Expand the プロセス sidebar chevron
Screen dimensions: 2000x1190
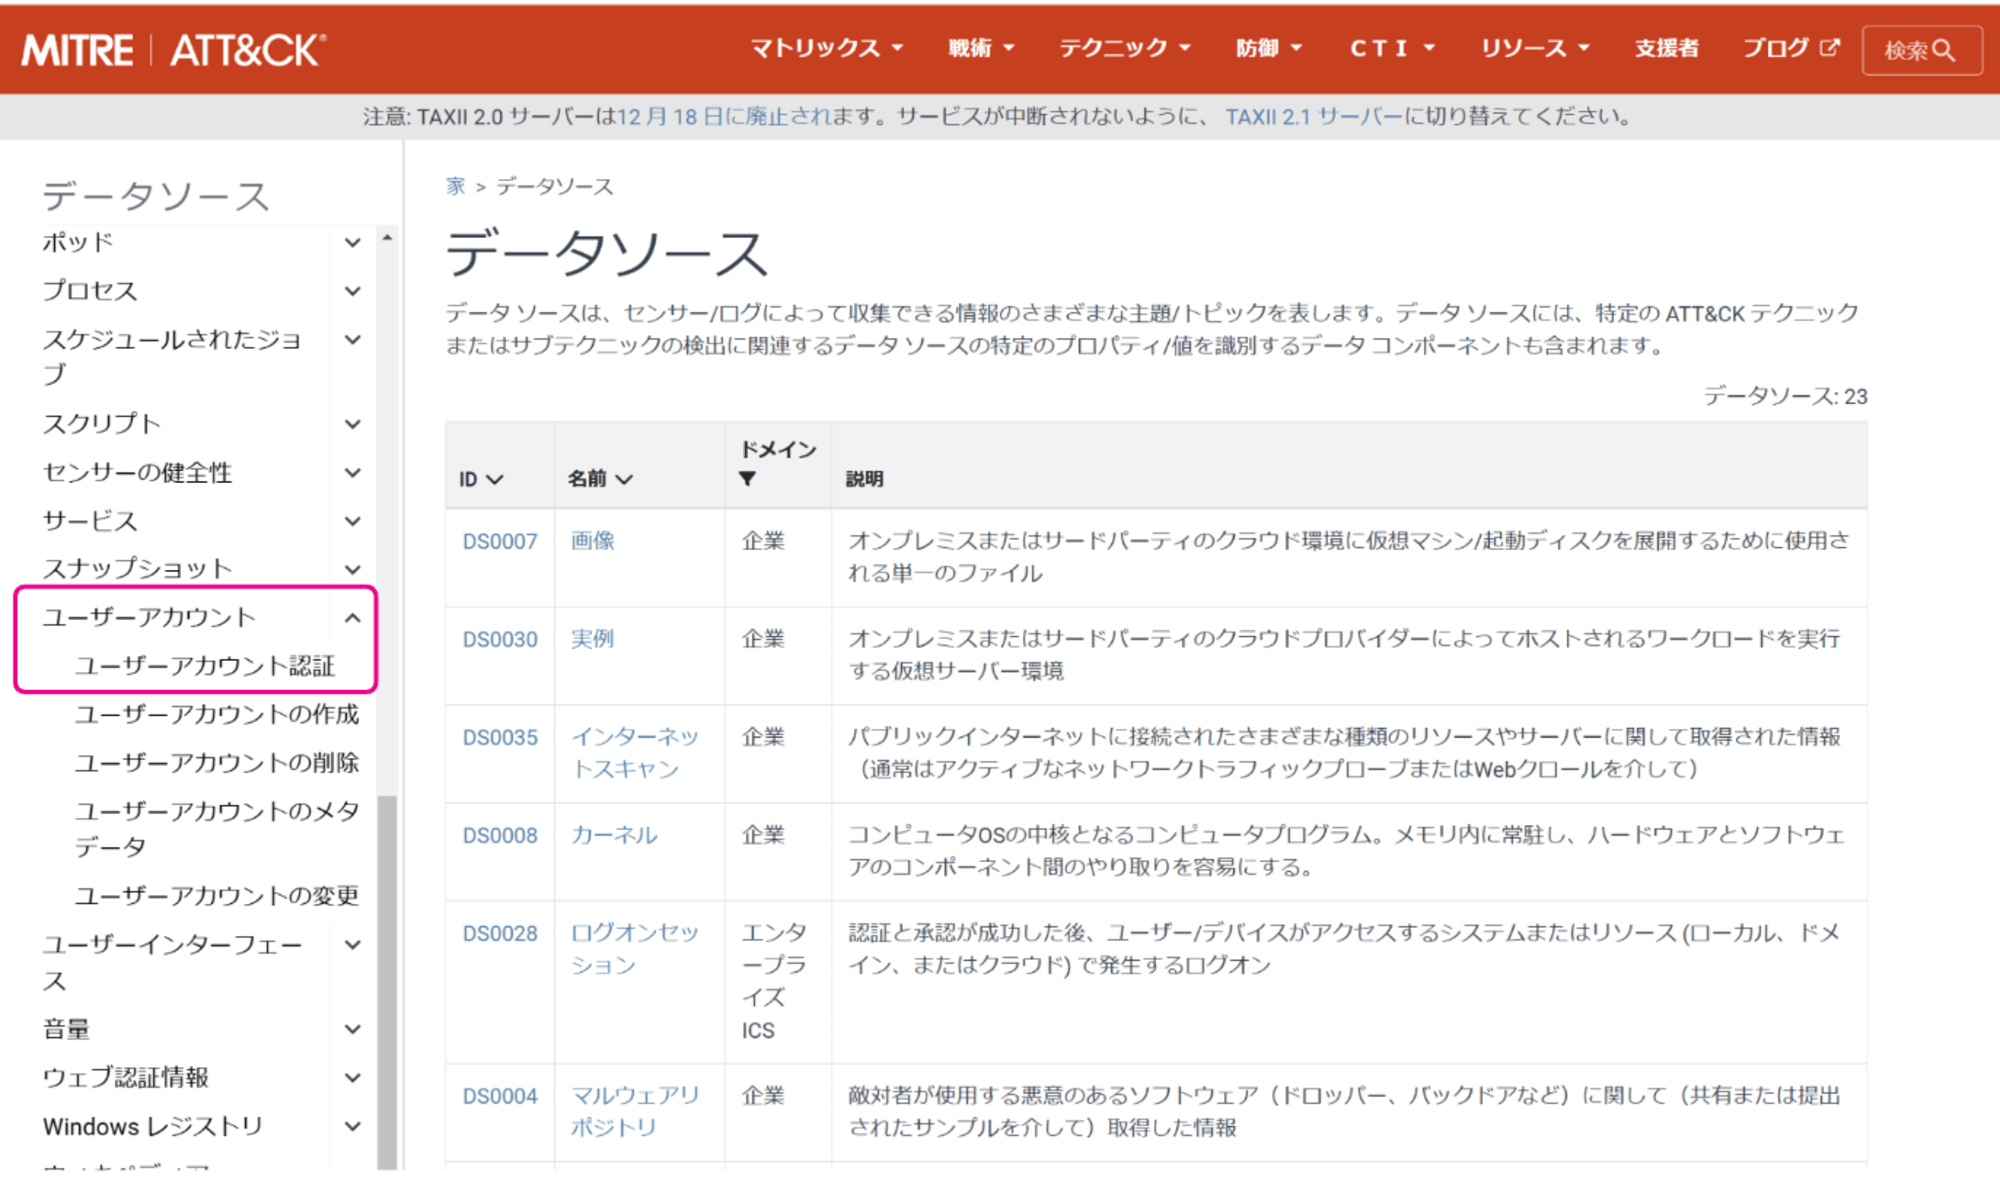[352, 291]
